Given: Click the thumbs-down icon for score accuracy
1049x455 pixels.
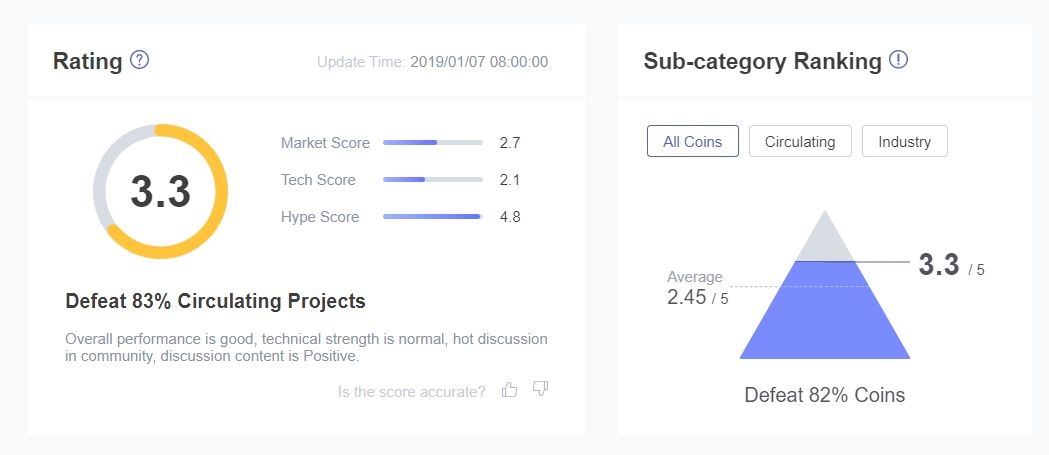Looking at the screenshot, I should tap(541, 389).
